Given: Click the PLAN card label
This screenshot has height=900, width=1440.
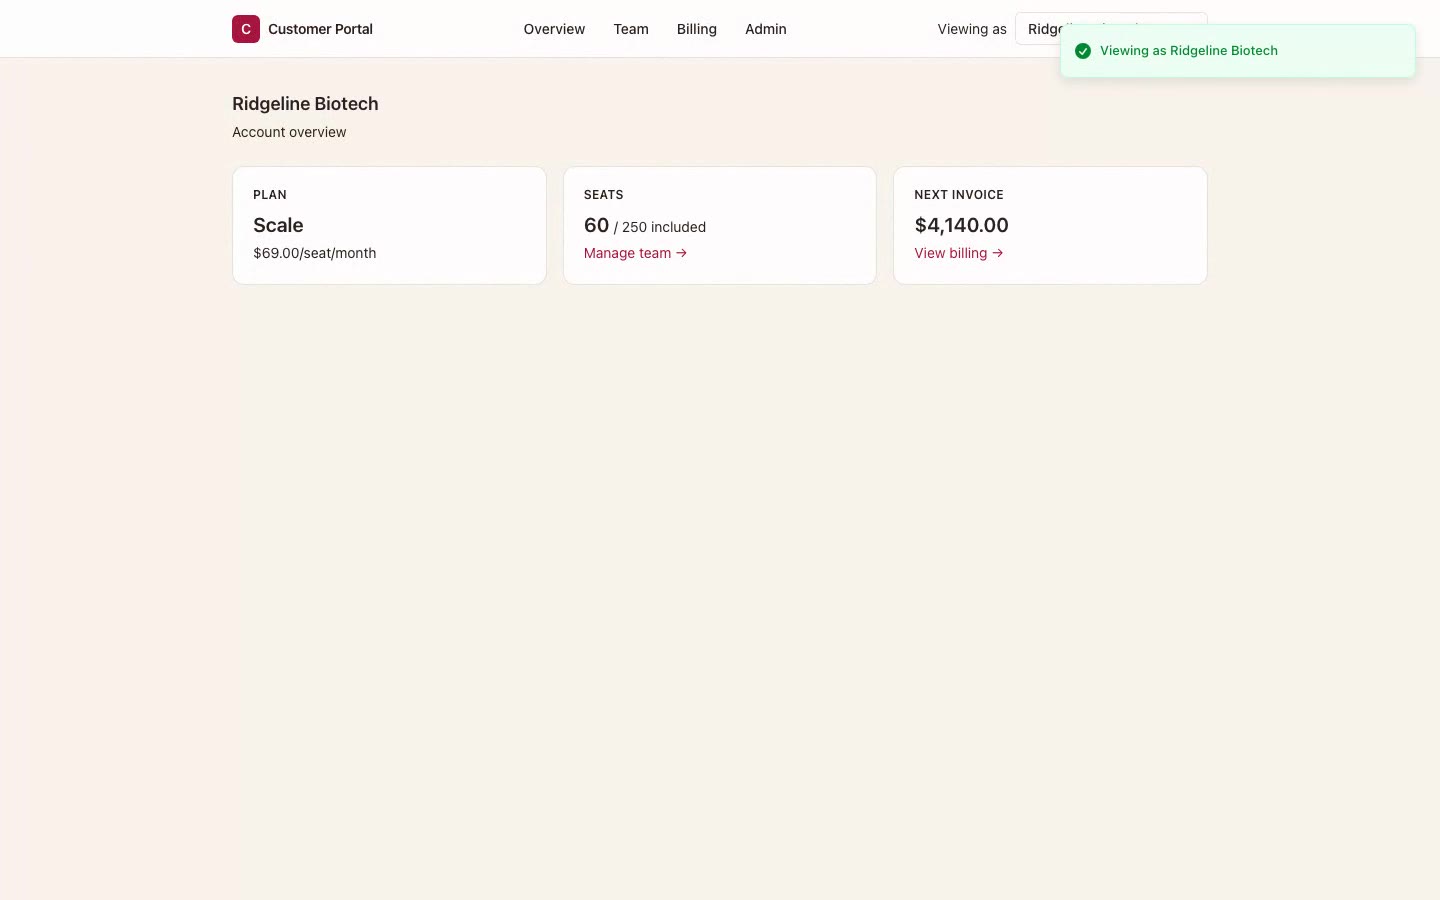Looking at the screenshot, I should [x=270, y=195].
